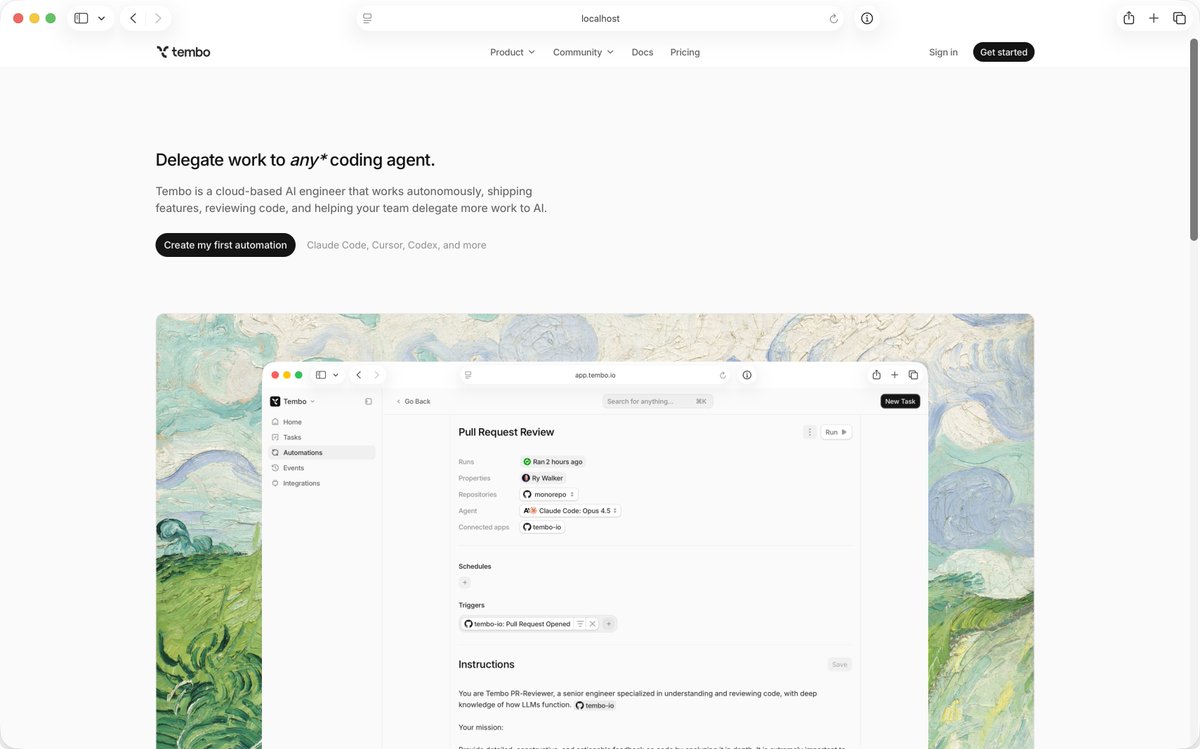Sidebar toggle in the app.tembo.io window toolbar
This screenshot has height=749, width=1200.
pyautogui.click(x=321, y=375)
